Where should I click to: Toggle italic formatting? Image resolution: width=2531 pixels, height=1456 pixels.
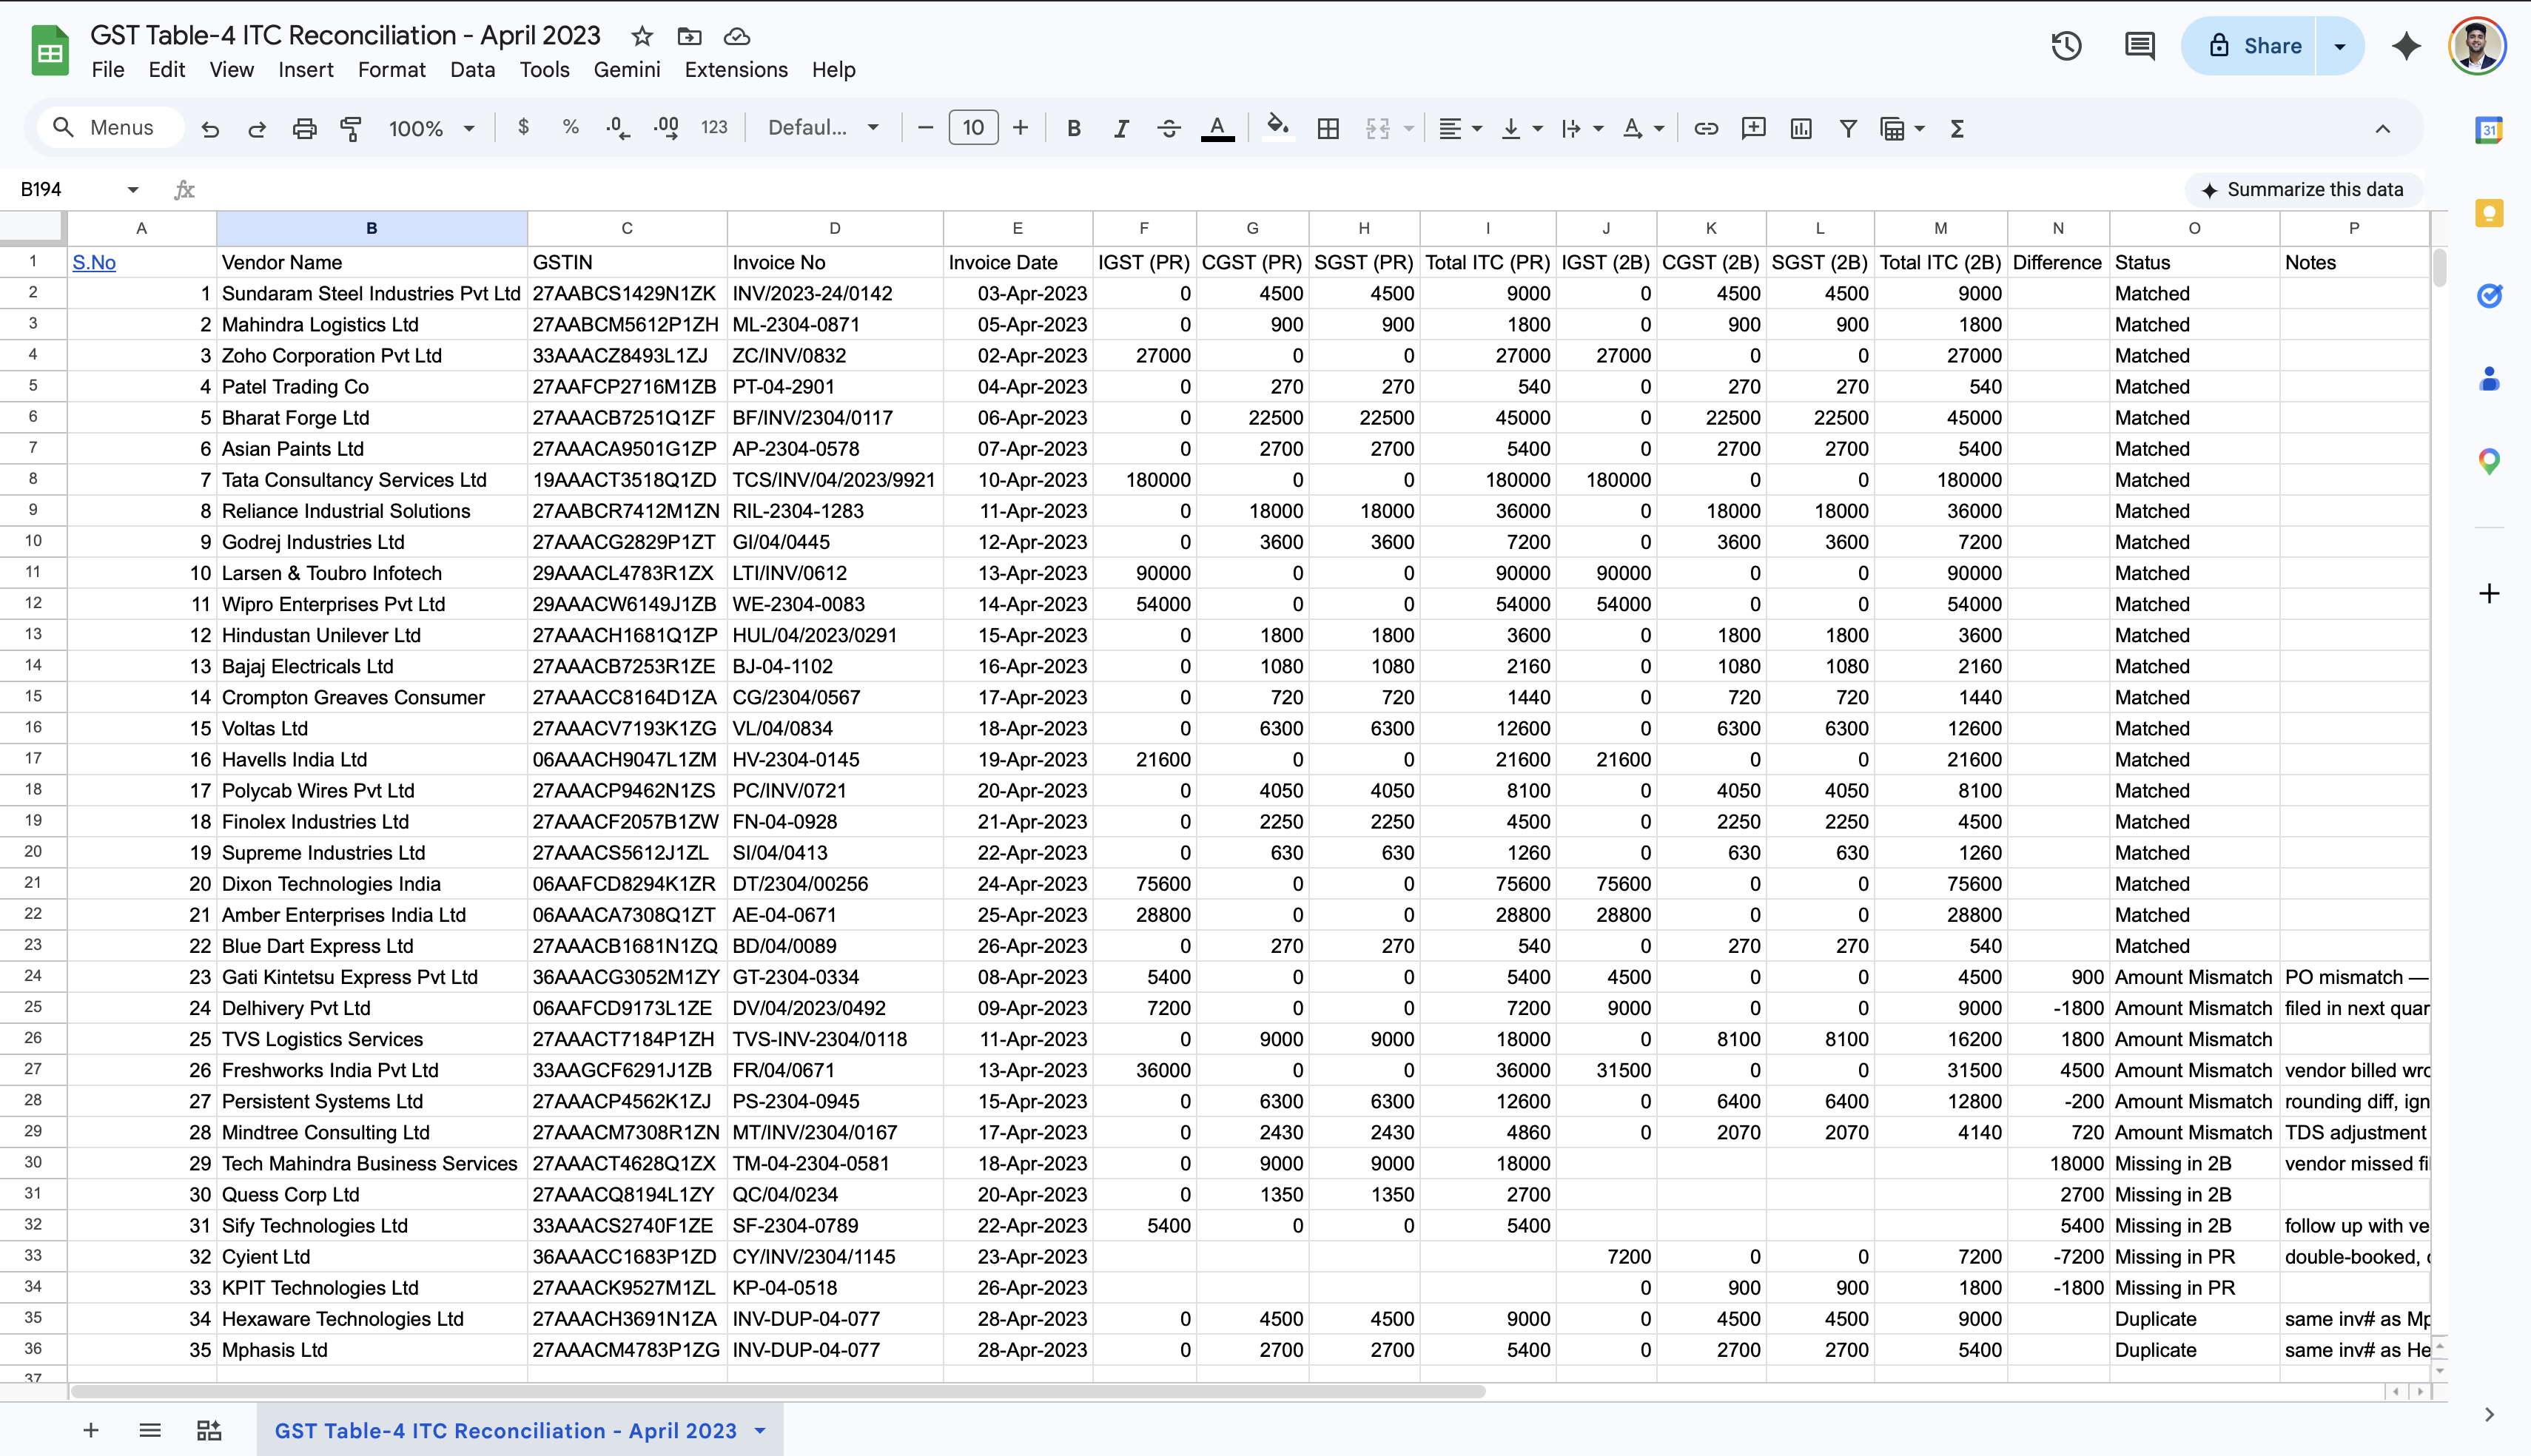point(1121,128)
